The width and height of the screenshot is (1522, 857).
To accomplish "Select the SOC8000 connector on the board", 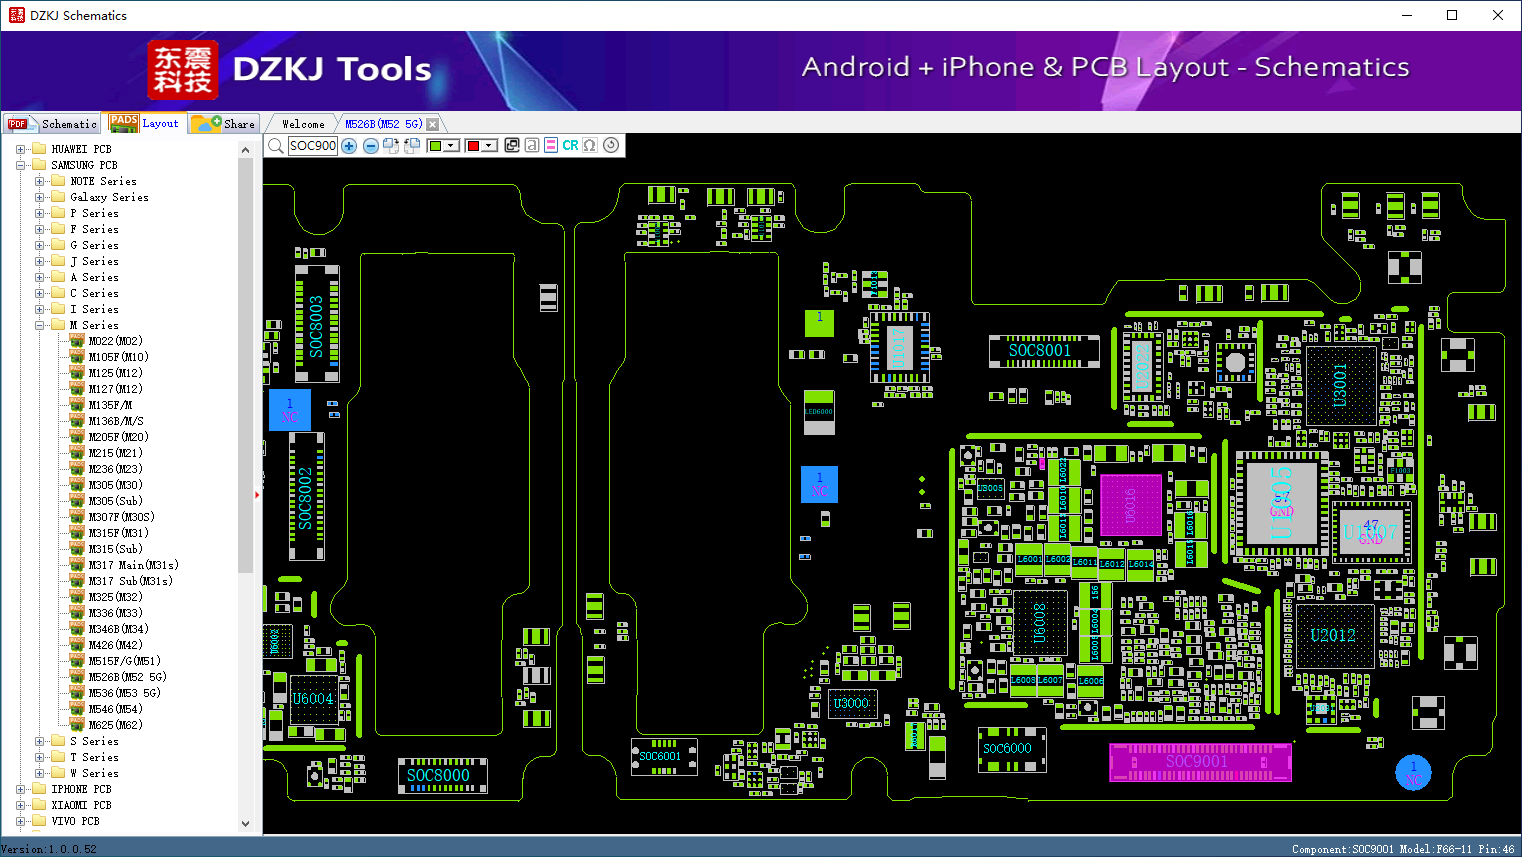I will coord(442,775).
